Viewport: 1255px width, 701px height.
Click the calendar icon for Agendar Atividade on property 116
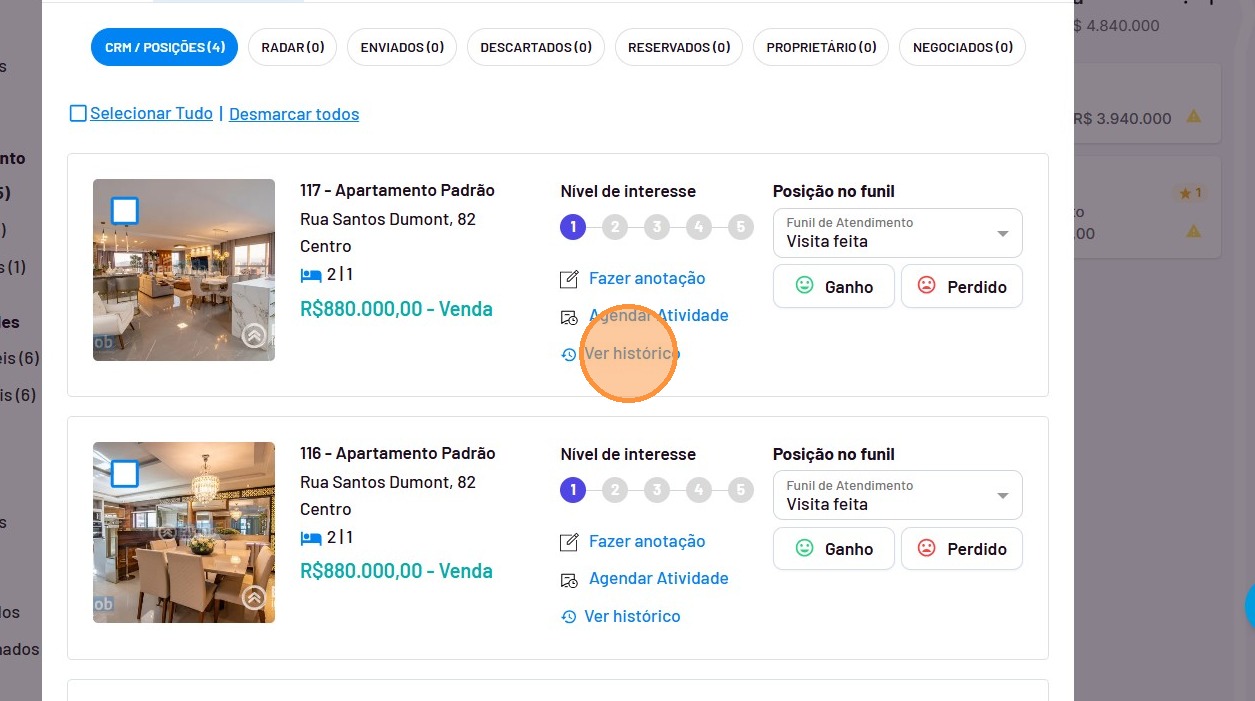(569, 580)
